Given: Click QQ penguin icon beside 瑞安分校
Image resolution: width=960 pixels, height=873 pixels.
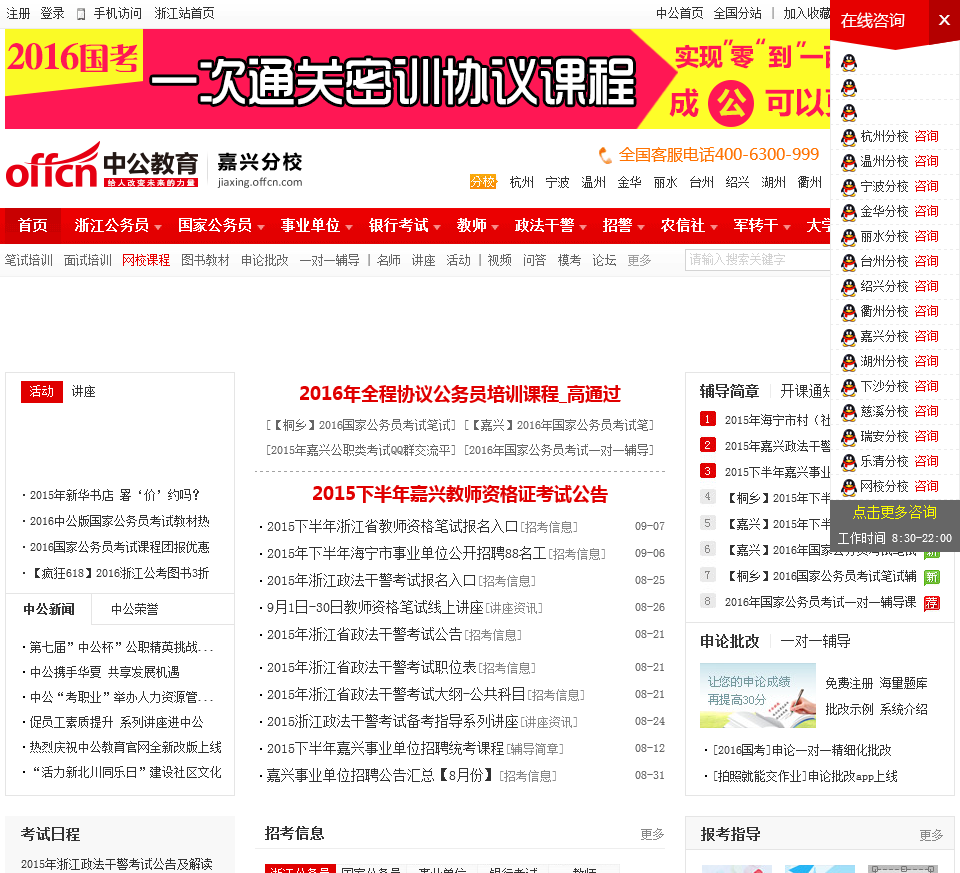Looking at the screenshot, I should click(x=849, y=437).
